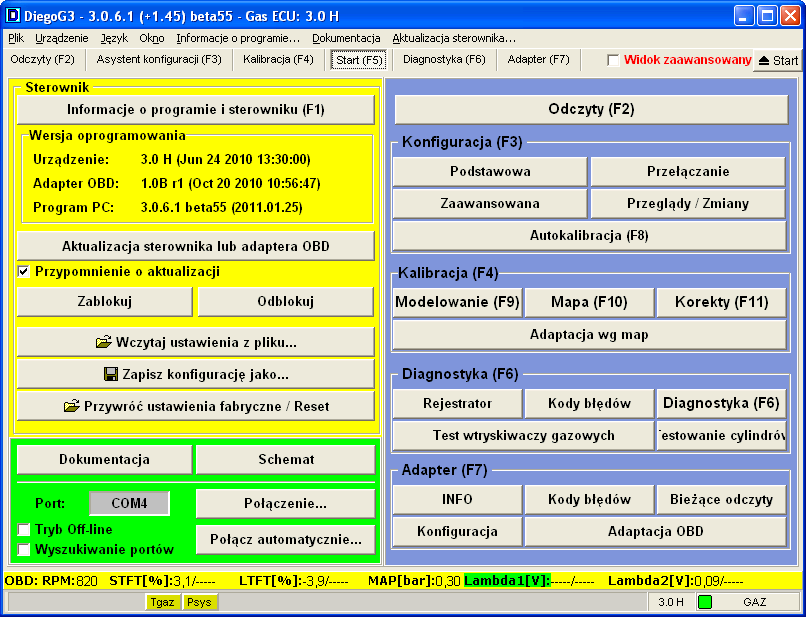The height and width of the screenshot is (617, 806).
Task: Open the Rejestrator button
Action: (x=457, y=403)
